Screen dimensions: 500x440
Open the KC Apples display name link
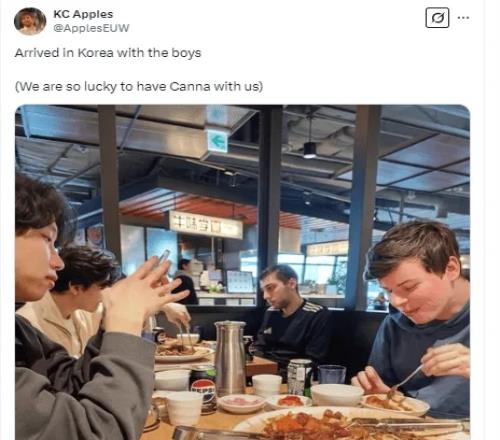tap(83, 14)
